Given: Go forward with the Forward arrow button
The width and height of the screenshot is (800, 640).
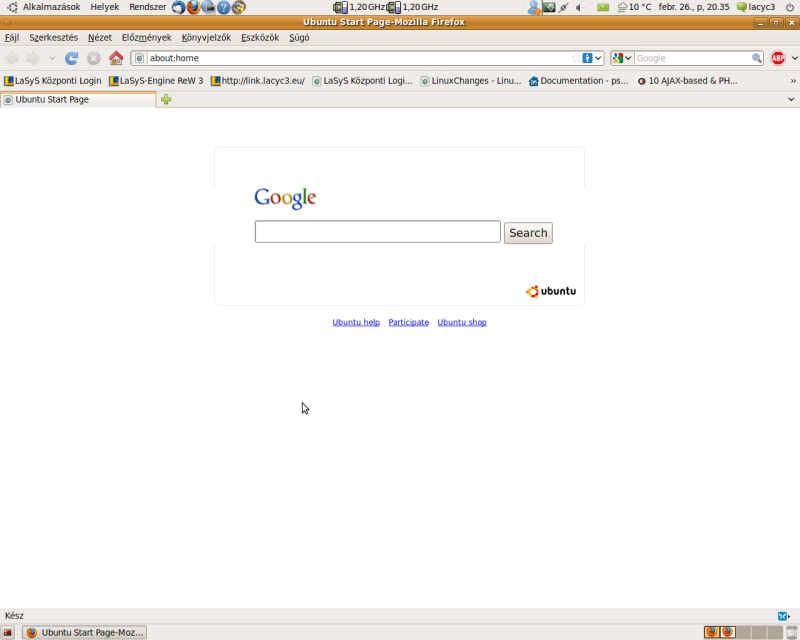Looking at the screenshot, I should coord(34,58).
